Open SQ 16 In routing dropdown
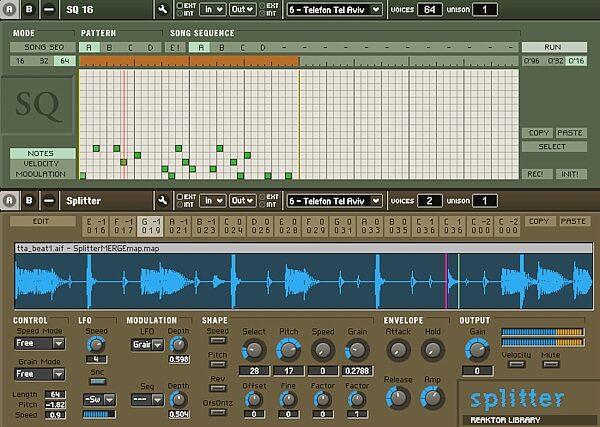 click(x=213, y=9)
